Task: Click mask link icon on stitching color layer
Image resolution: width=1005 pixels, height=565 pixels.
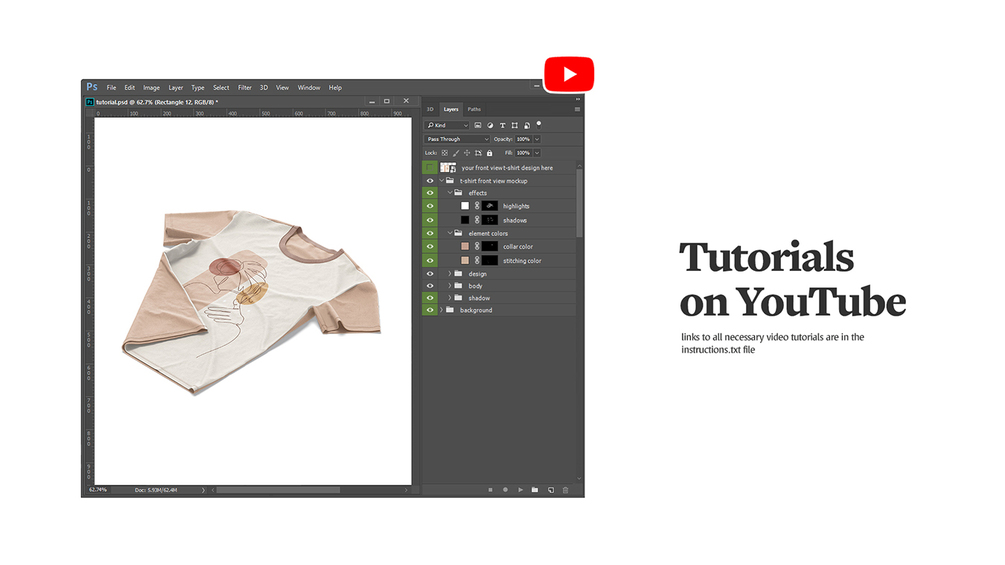Action: [x=477, y=261]
